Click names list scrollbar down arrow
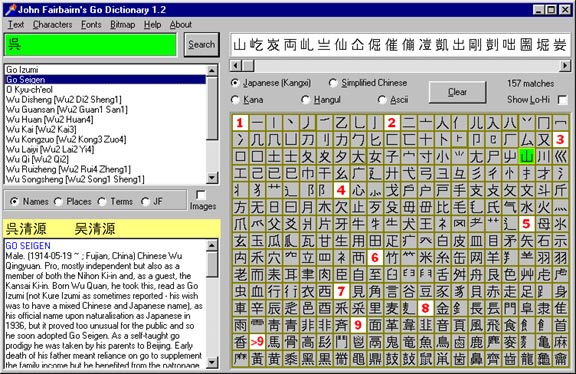Image resolution: width=576 pixels, height=374 pixels. (212, 178)
